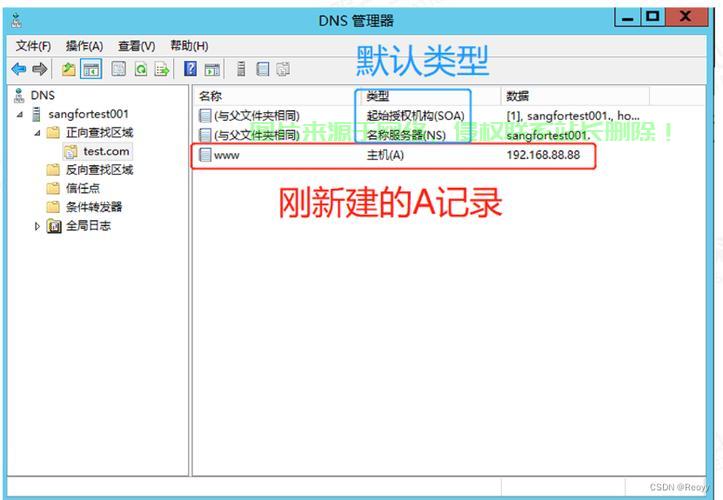Open the 操作(A) menu

[x=84, y=46]
